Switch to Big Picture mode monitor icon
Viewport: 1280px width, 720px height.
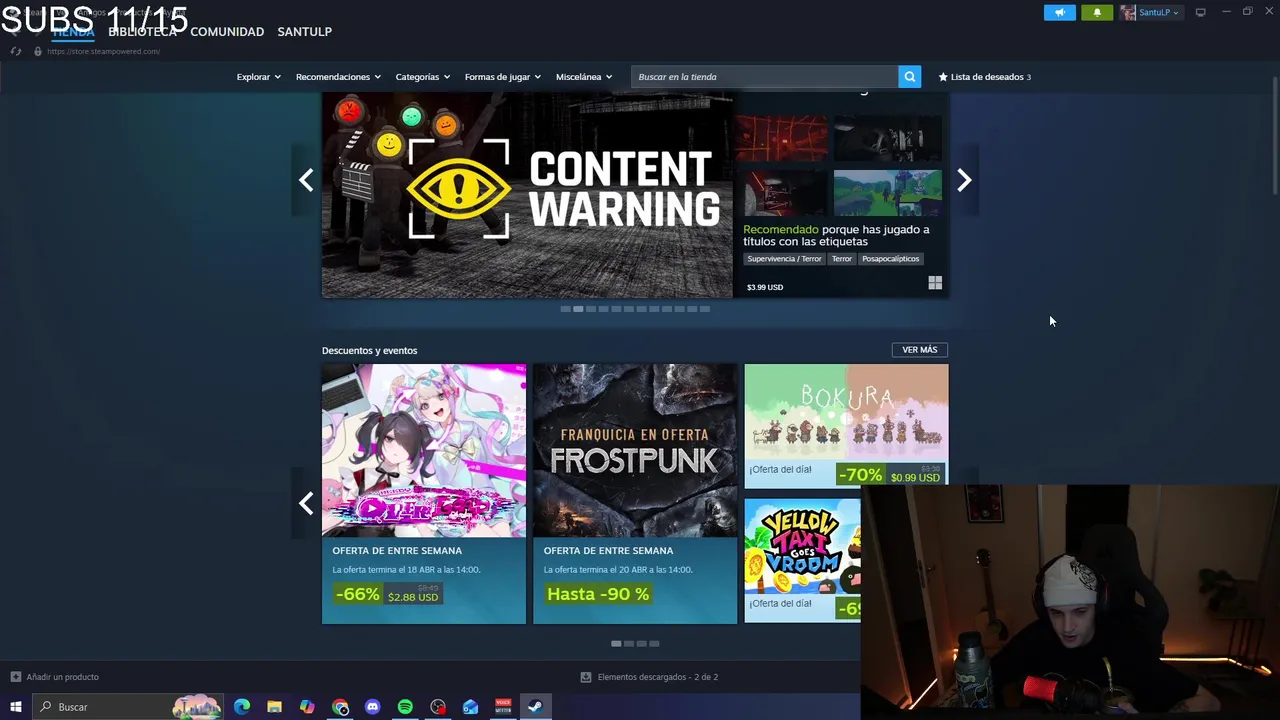[1200, 12]
